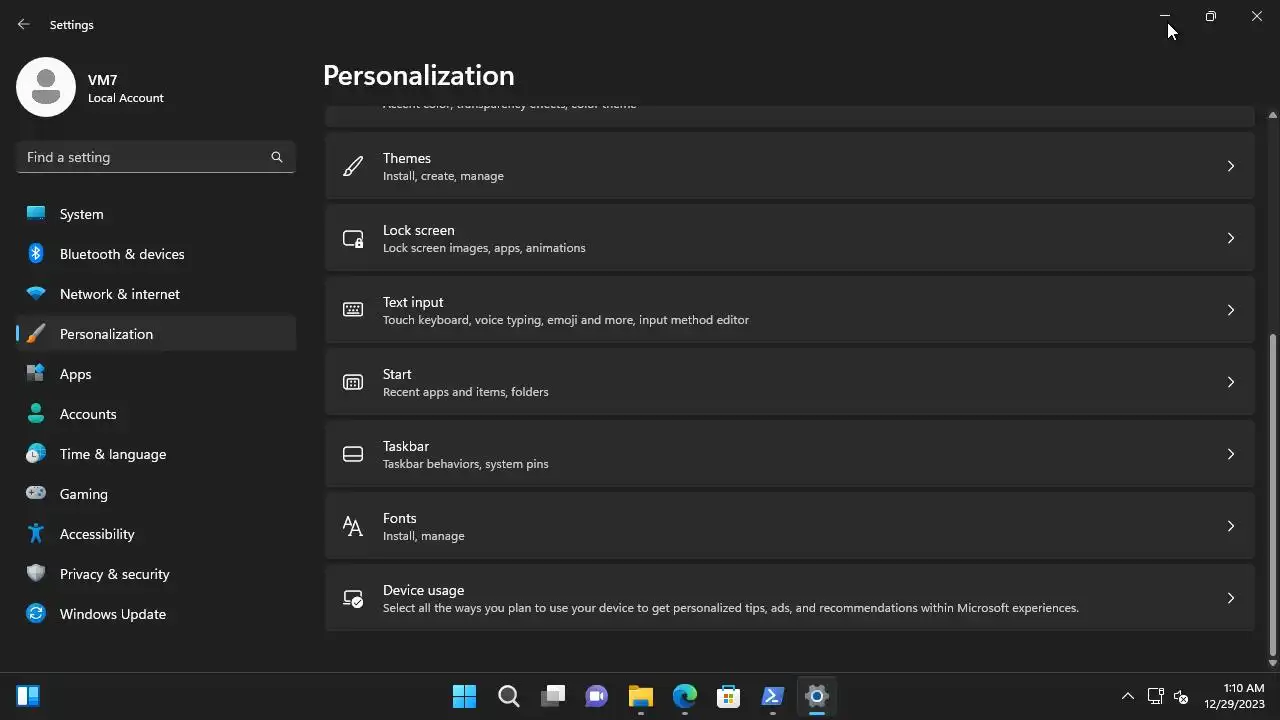Image resolution: width=1280 pixels, height=720 pixels.
Task: Open the Lock screen settings
Action: pos(789,238)
